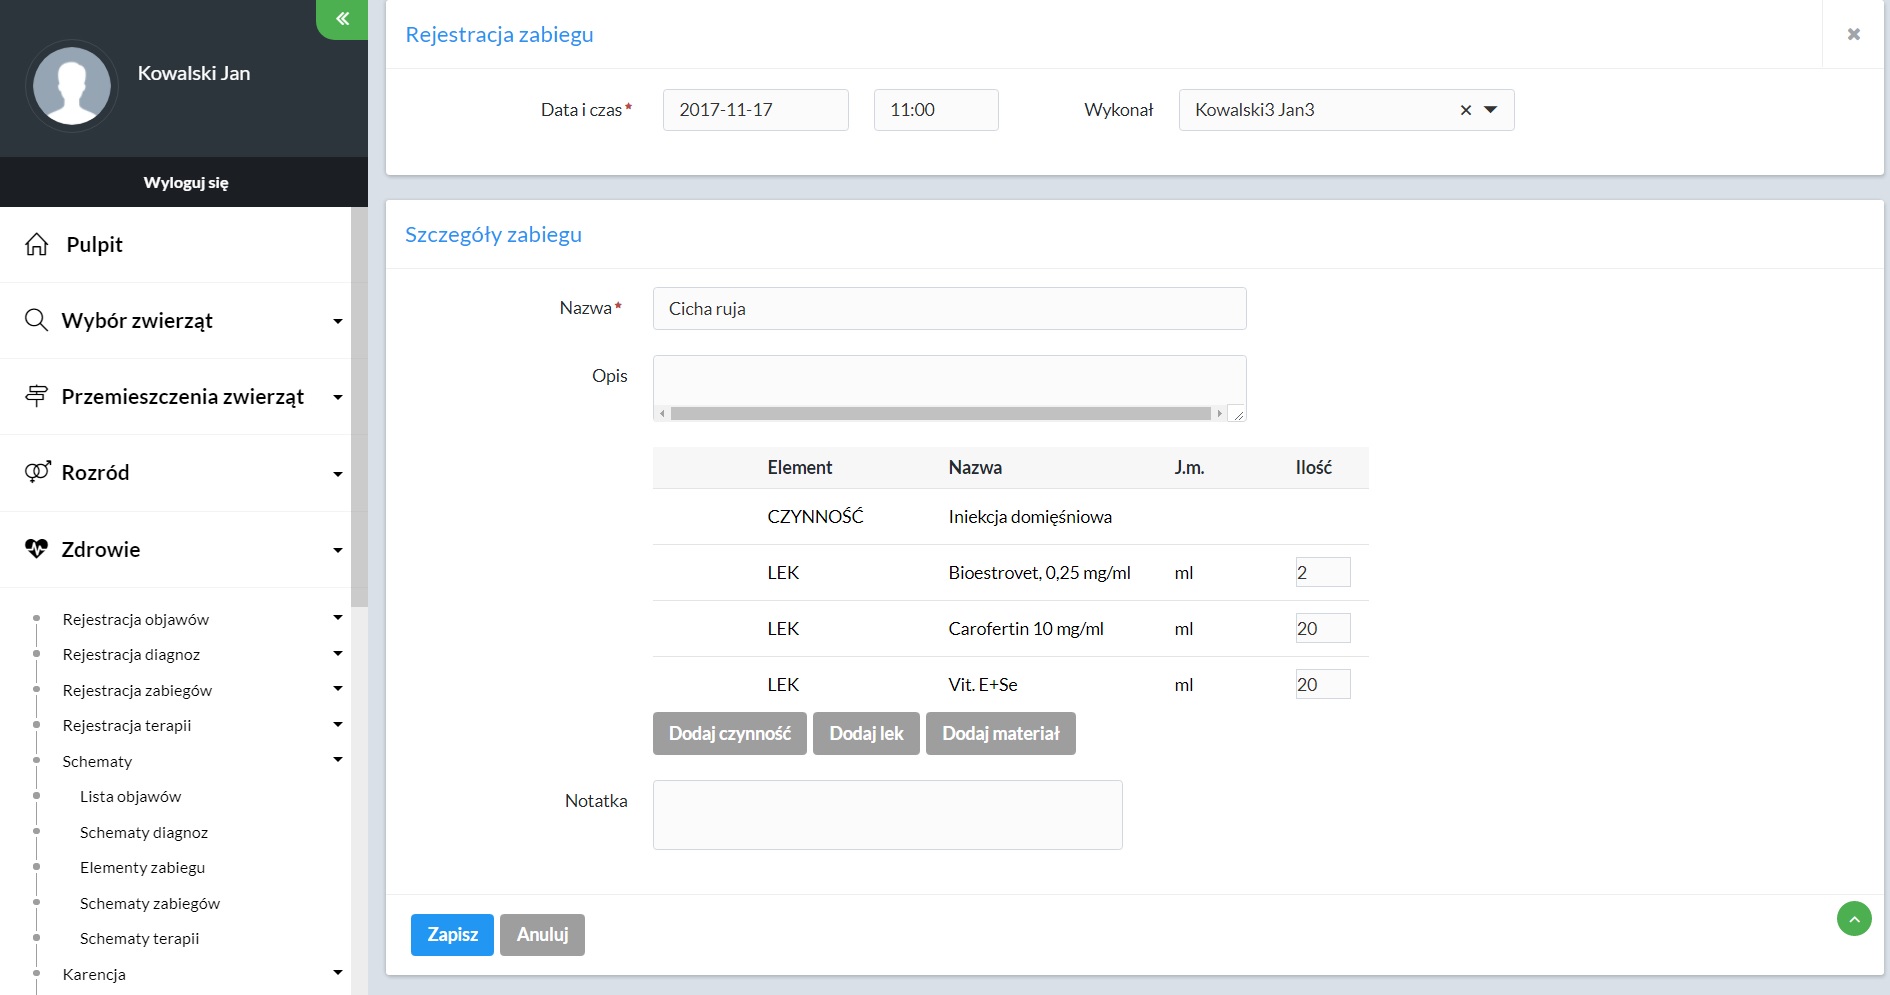The width and height of the screenshot is (1890, 995).
Task: Open Lista objawów
Action: tap(130, 796)
